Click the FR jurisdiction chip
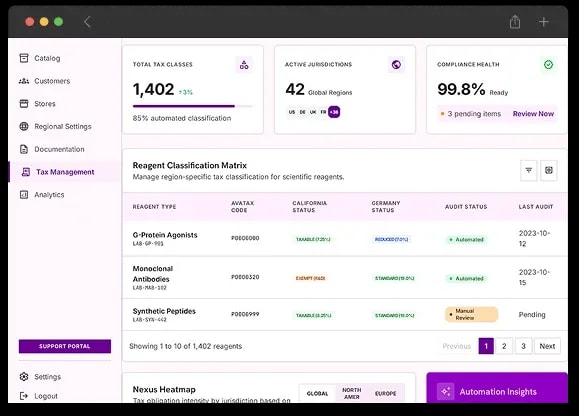The height and width of the screenshot is (416, 579). [x=323, y=112]
